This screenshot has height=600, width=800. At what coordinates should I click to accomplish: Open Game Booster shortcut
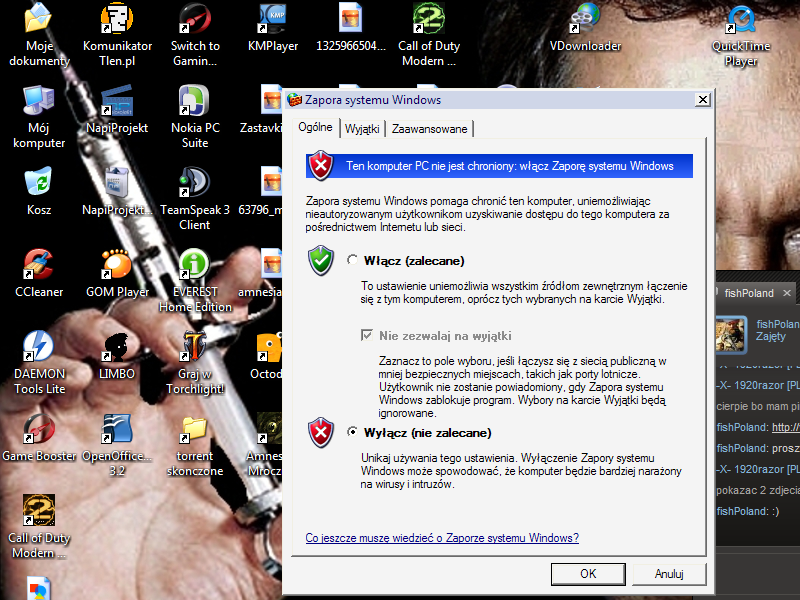tap(39, 438)
